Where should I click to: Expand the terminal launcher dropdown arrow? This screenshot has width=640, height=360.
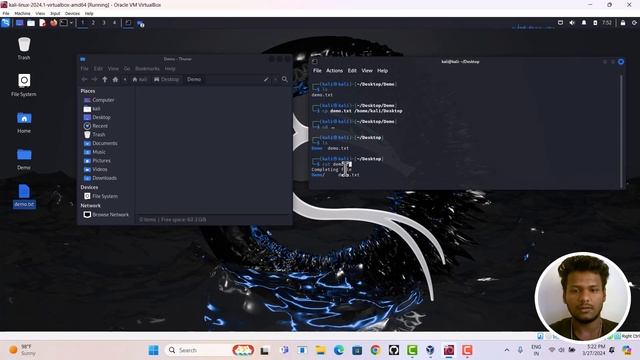click(x=71, y=23)
